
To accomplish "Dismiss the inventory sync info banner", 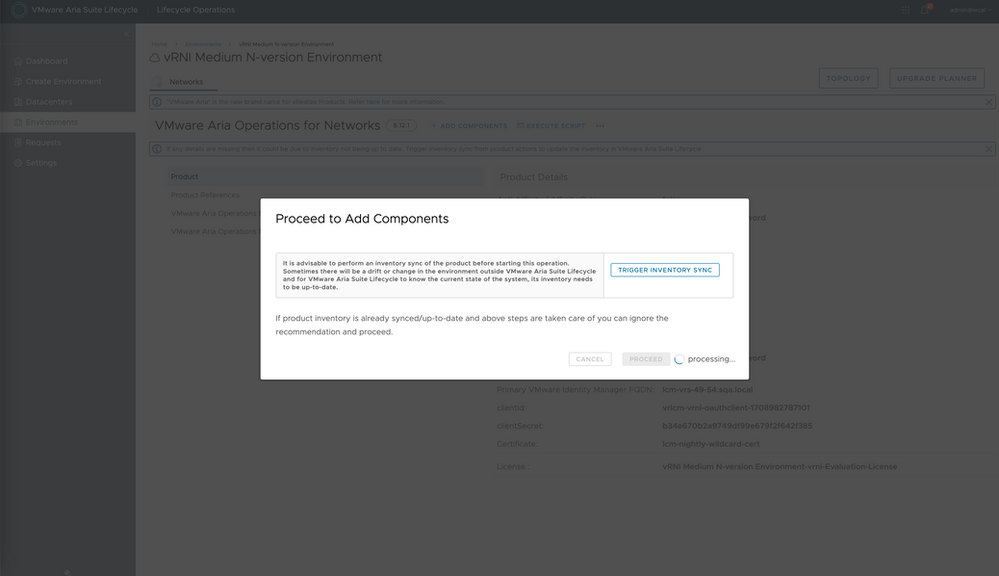I will click(989, 149).
